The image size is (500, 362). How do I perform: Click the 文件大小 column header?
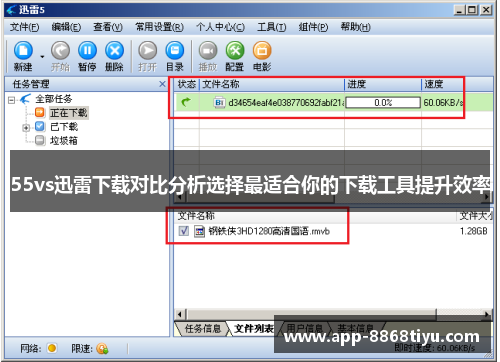(476, 216)
